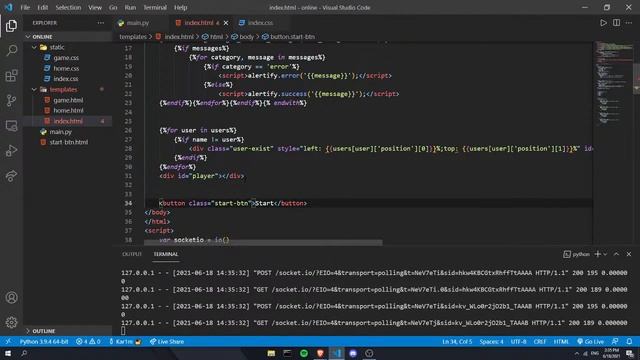Click templates breadcrumb segment
640x360 pixels.
(x=133, y=37)
